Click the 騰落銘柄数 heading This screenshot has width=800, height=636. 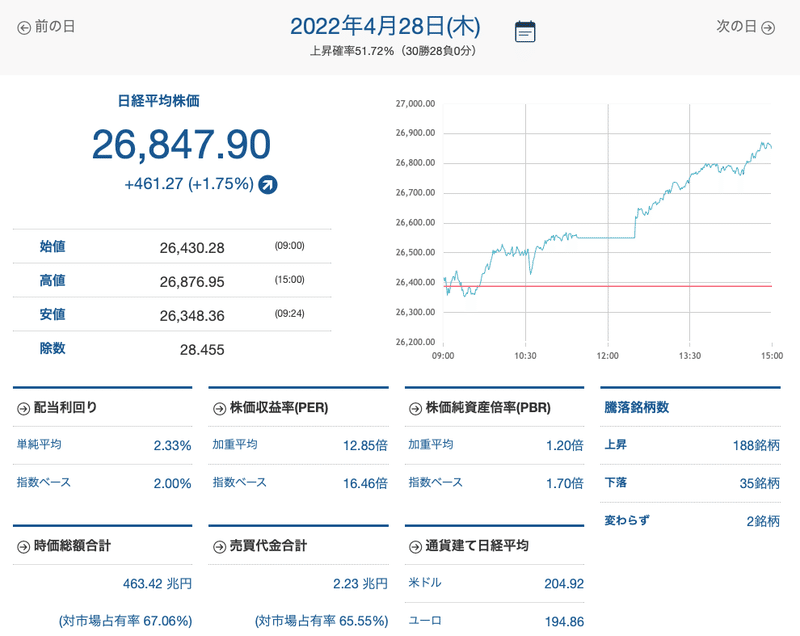pyautogui.click(x=637, y=407)
